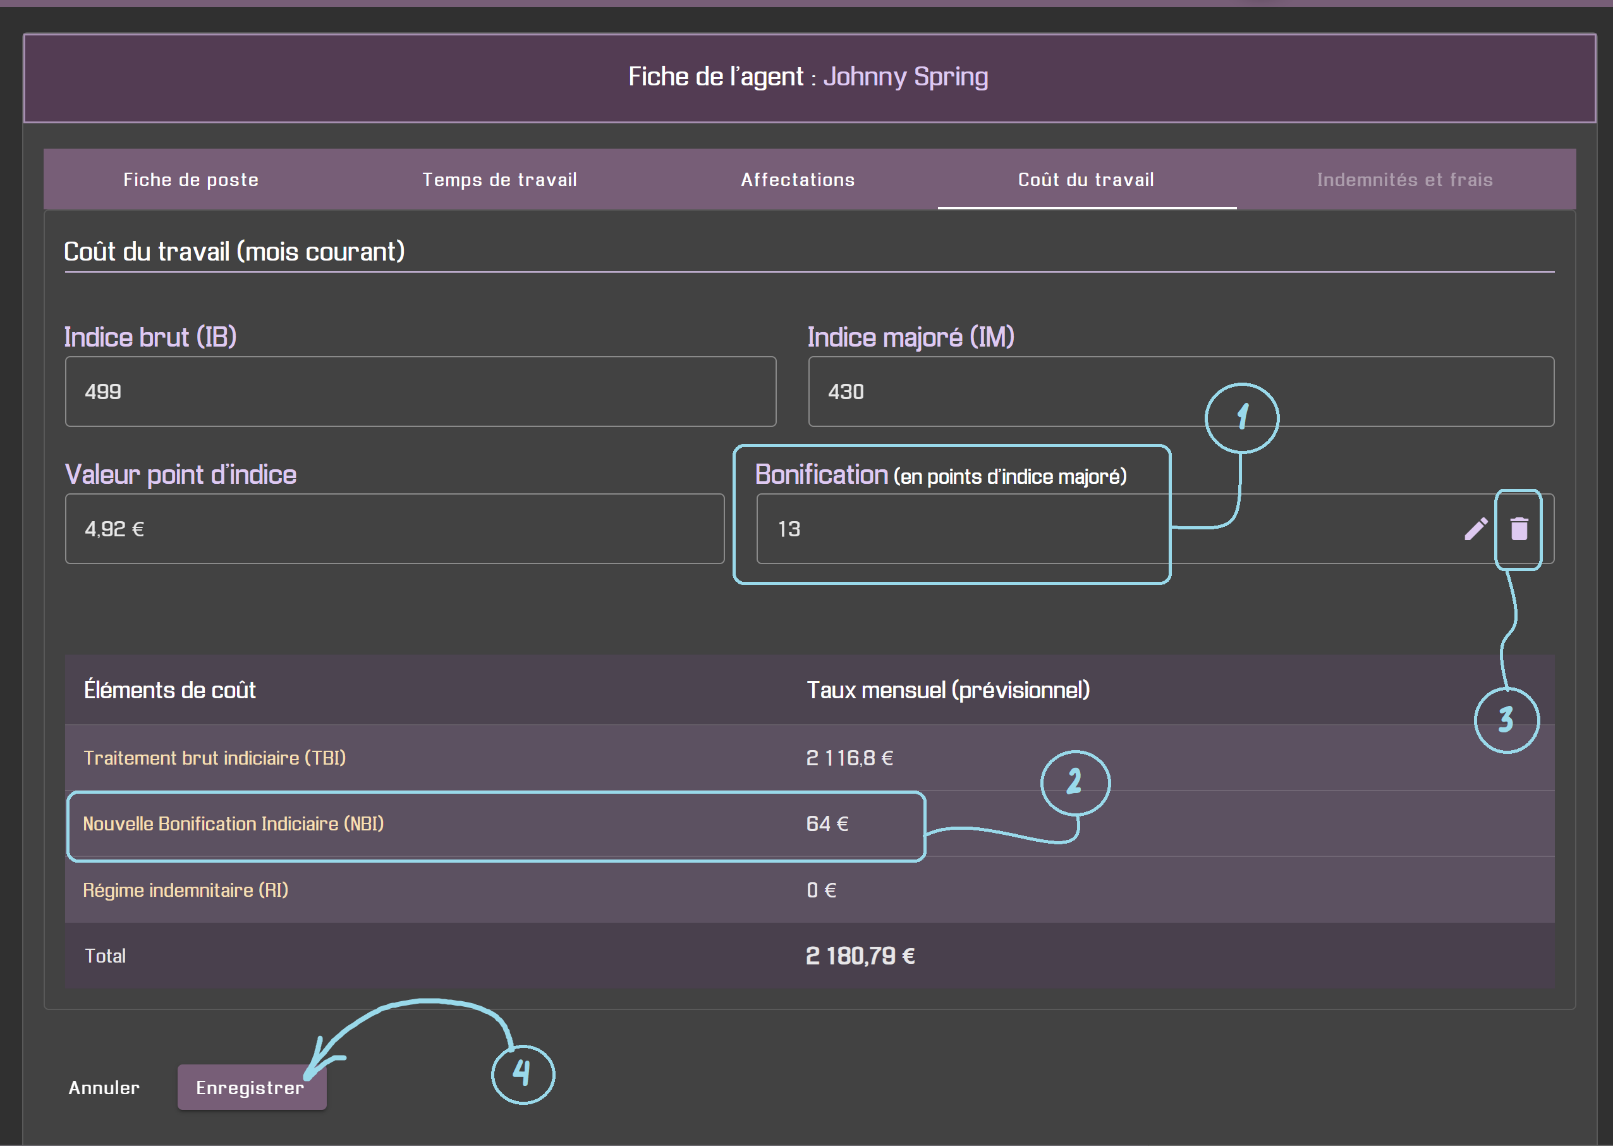Select the Valeur point d'indice field

(394, 529)
